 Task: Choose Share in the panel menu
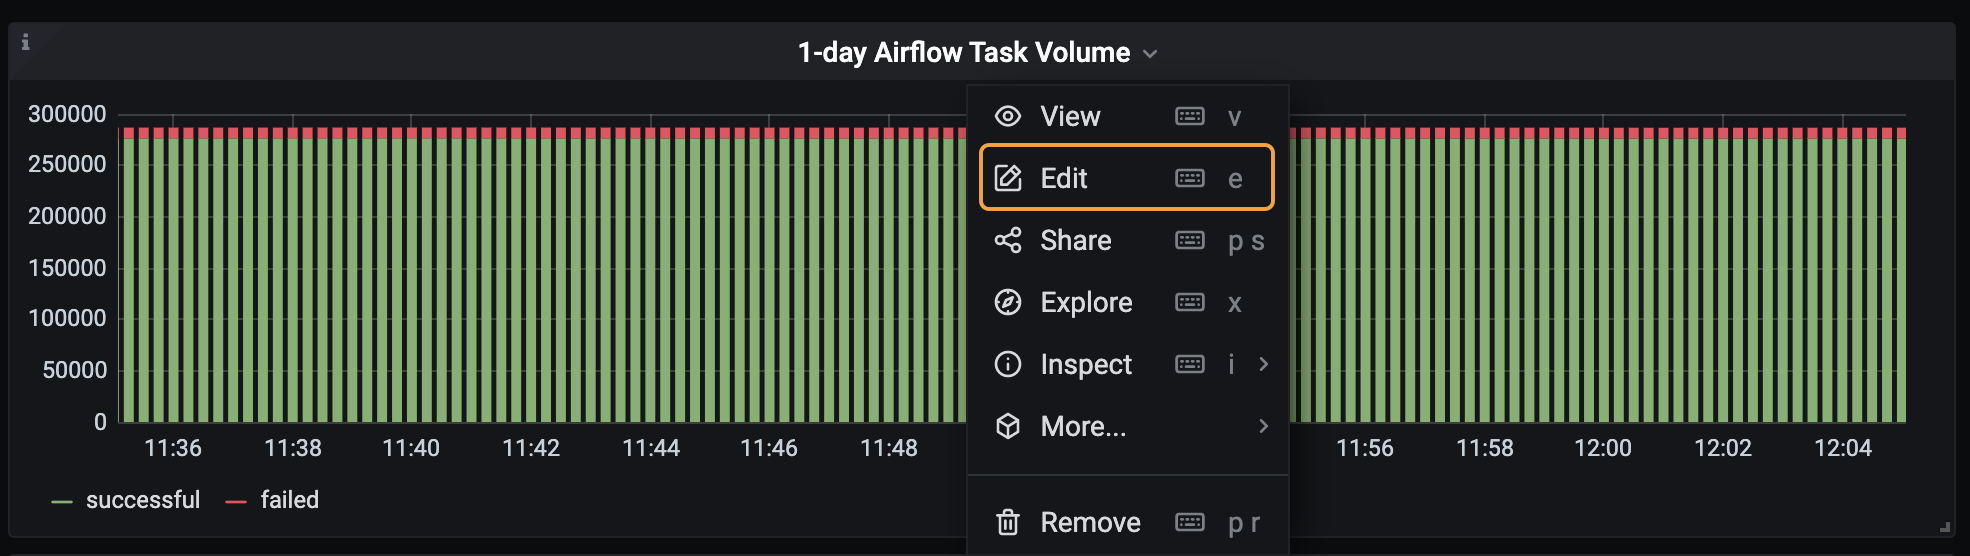(1076, 240)
